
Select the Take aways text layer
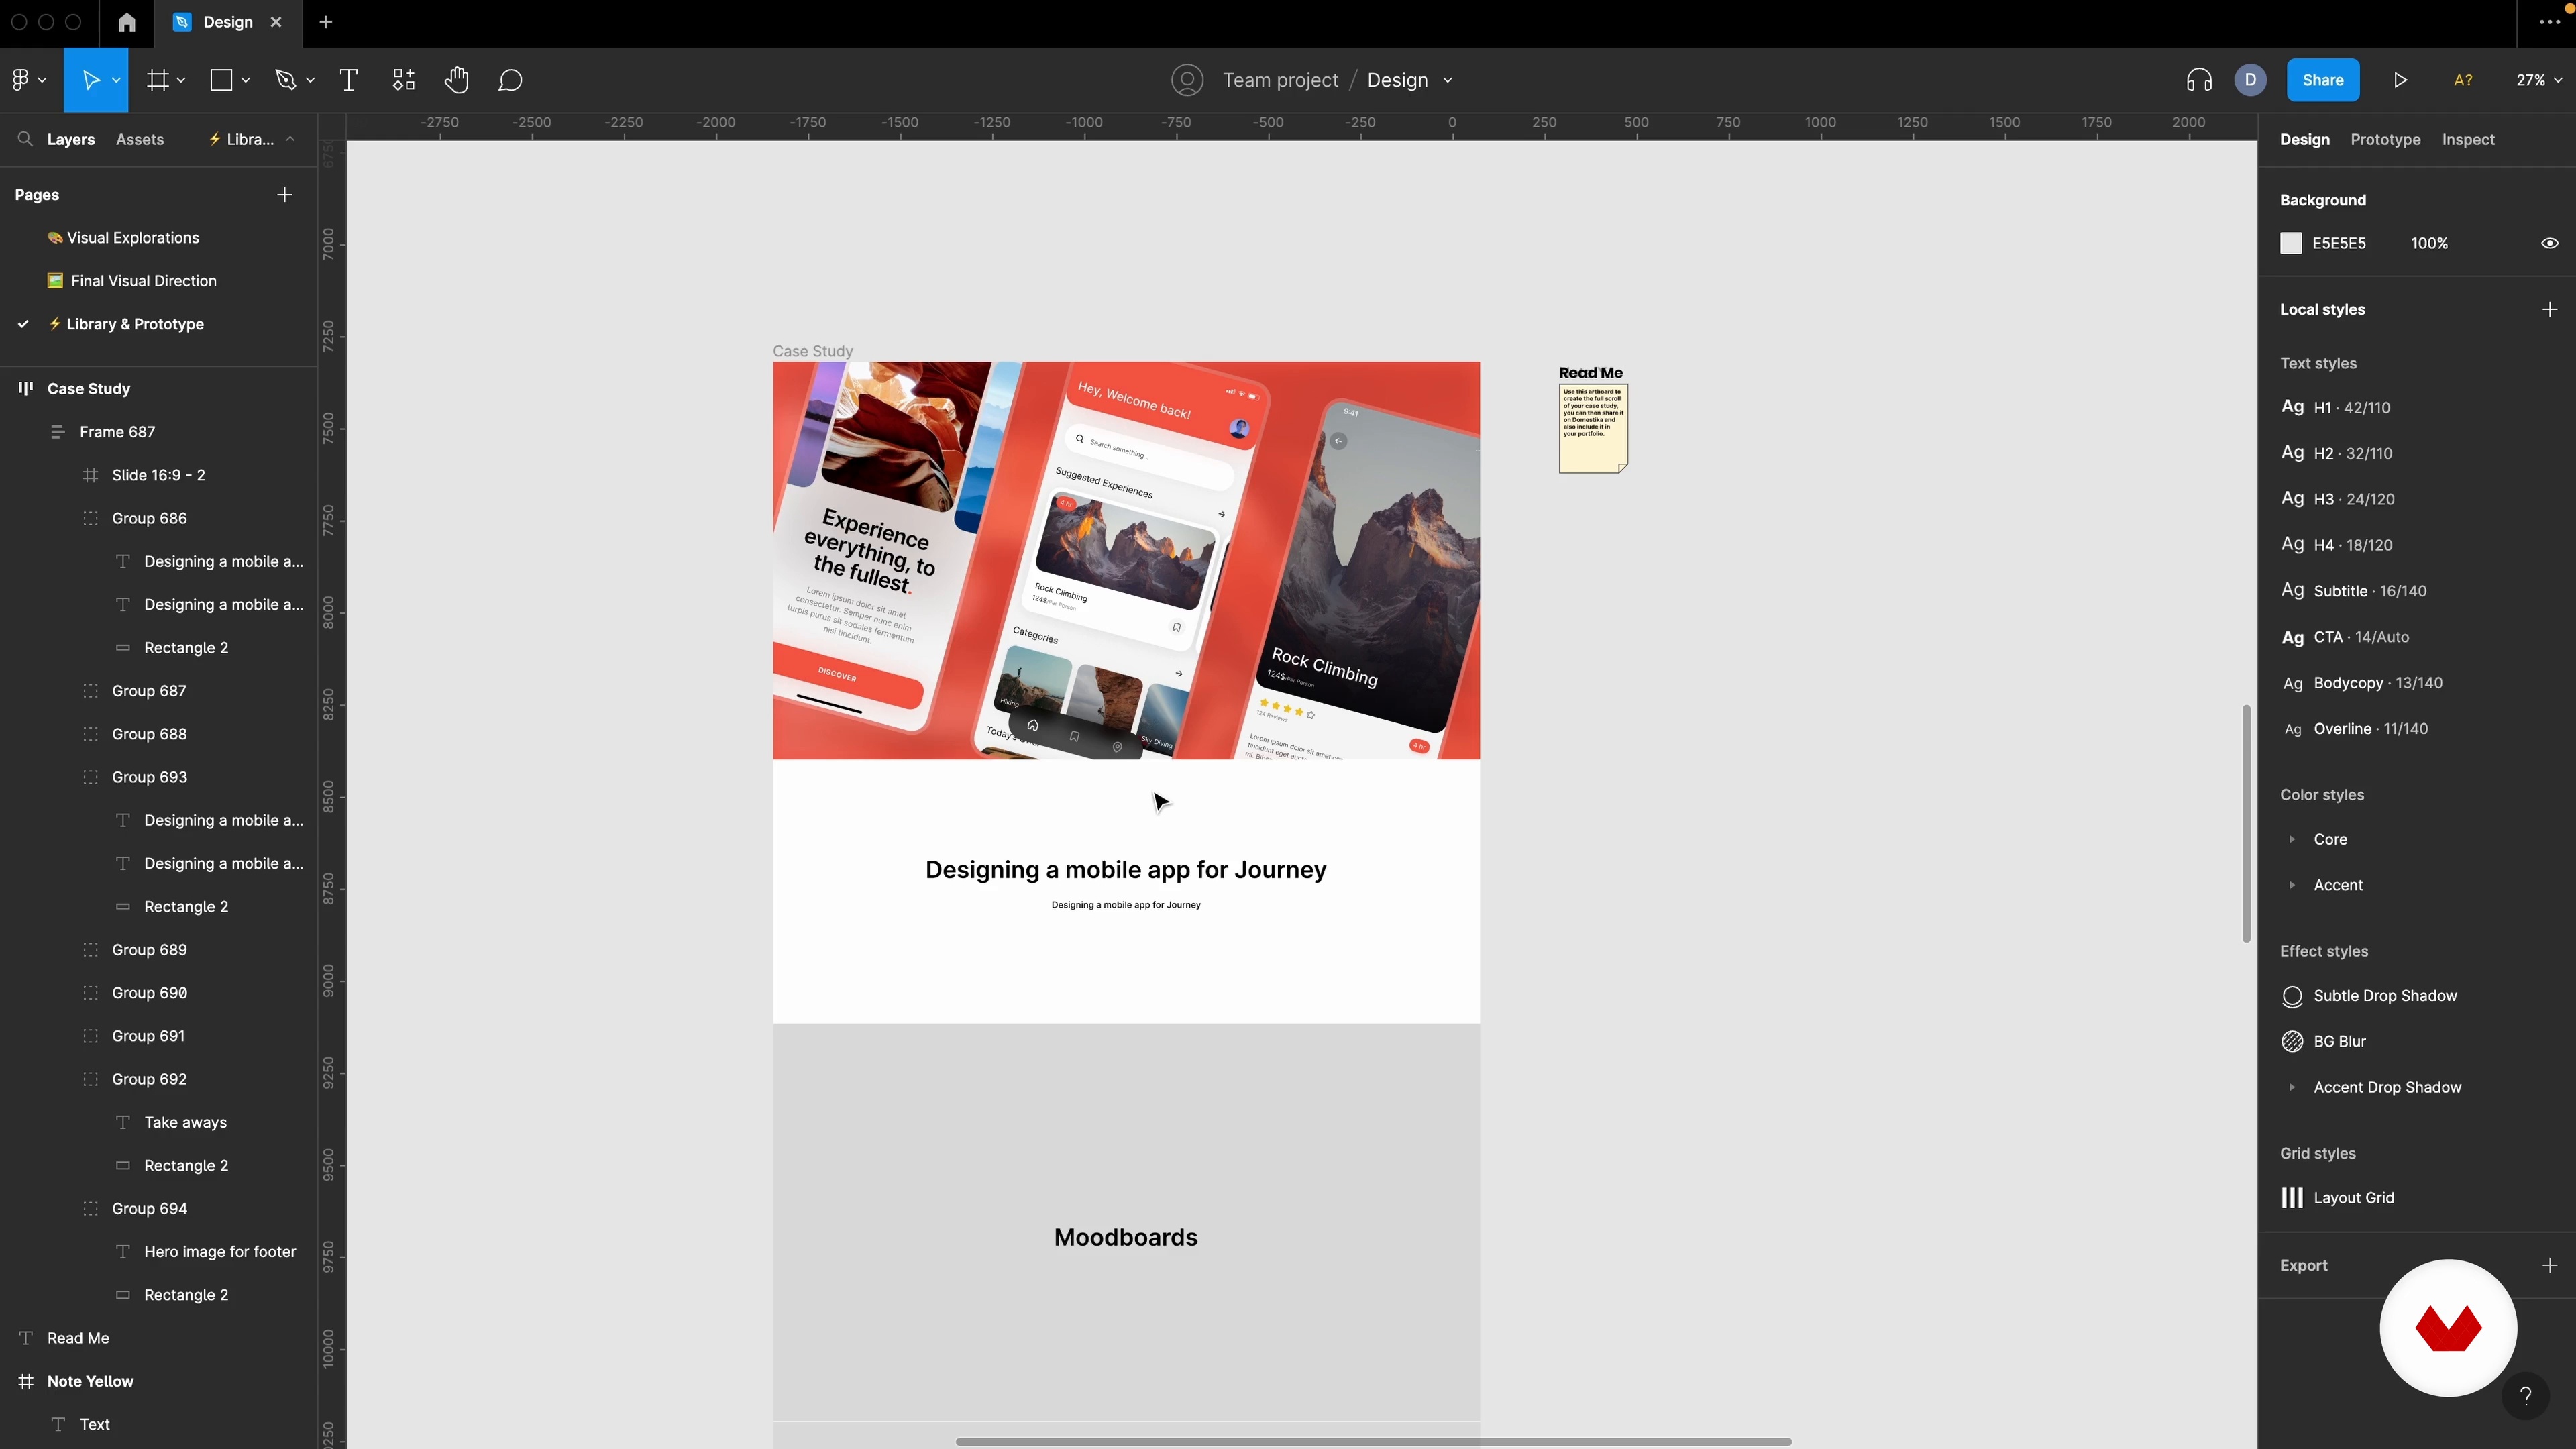click(185, 1122)
